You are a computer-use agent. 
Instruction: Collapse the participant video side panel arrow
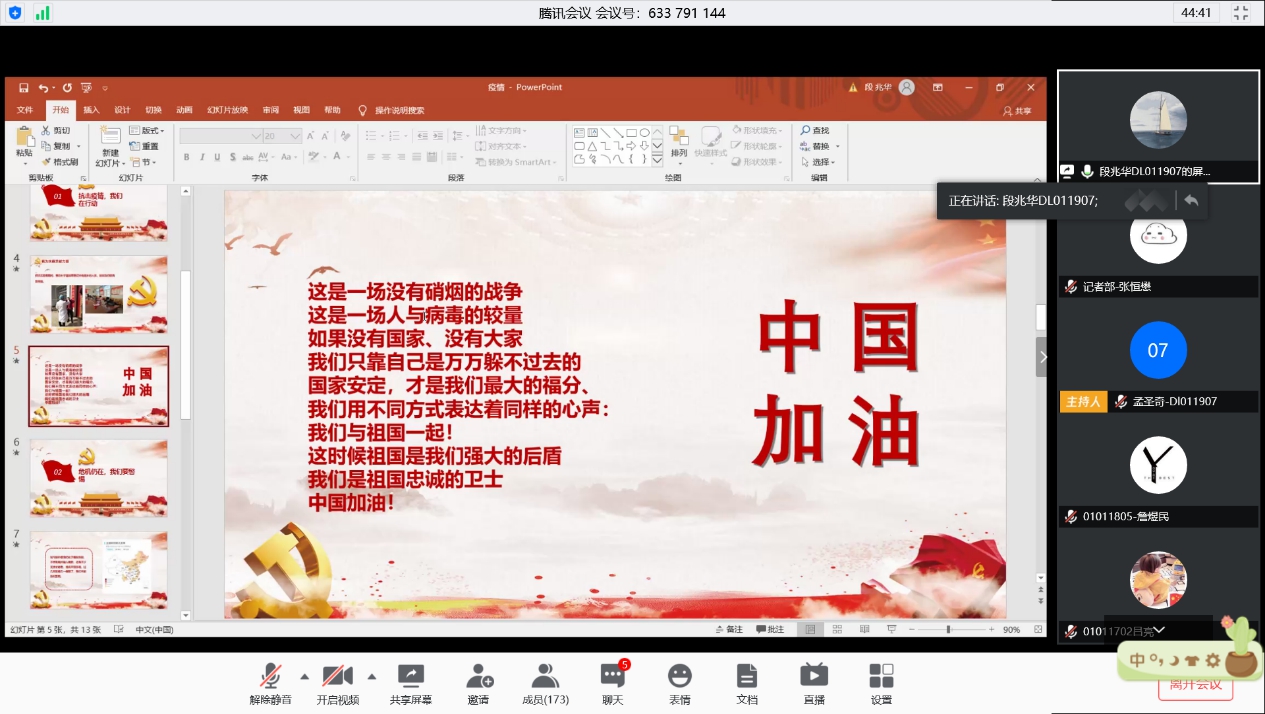(x=1042, y=357)
